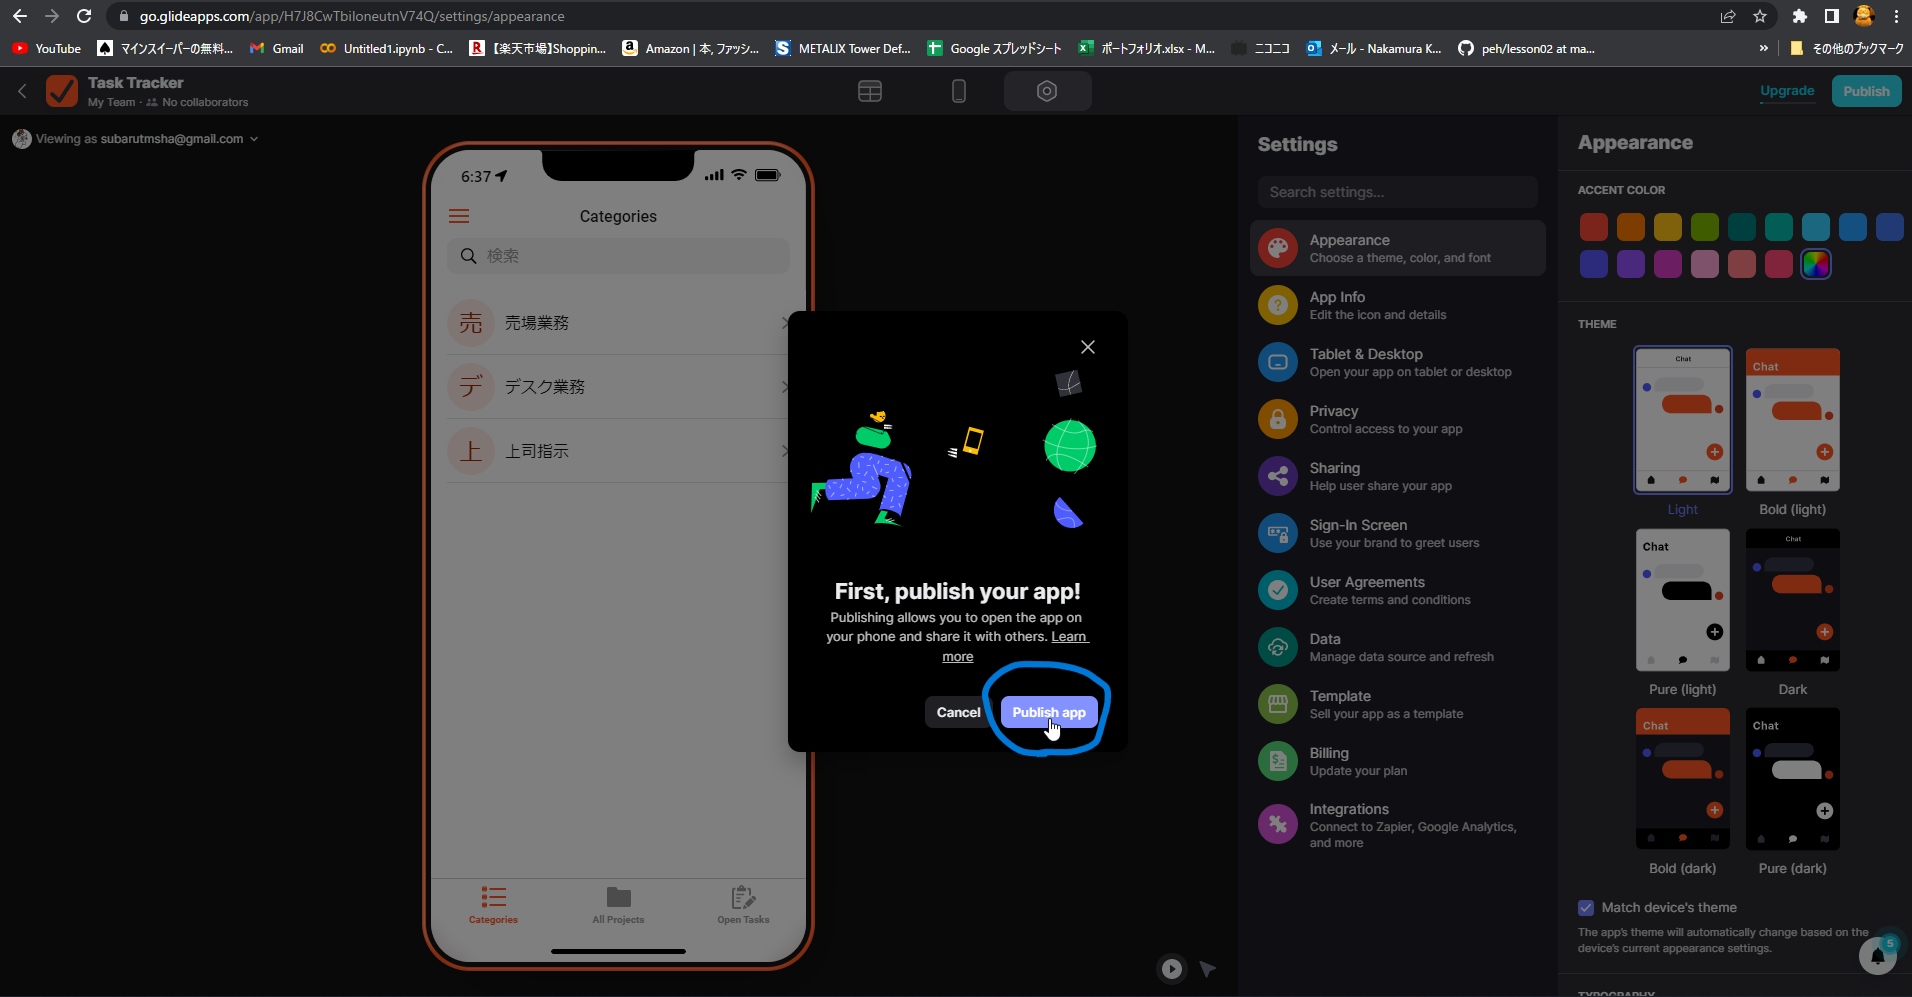Click the Billing document icon
1912x997 pixels.
click(1277, 761)
